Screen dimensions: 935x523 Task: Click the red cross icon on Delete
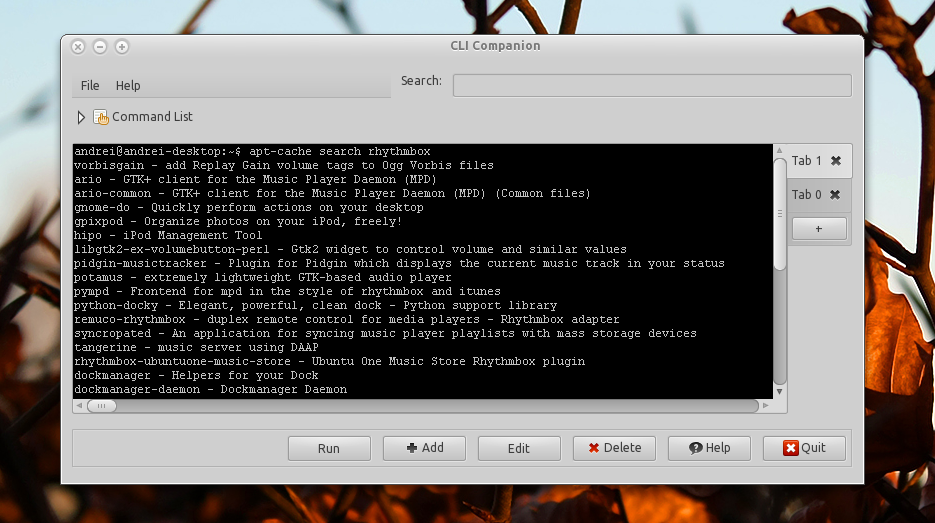[594, 448]
